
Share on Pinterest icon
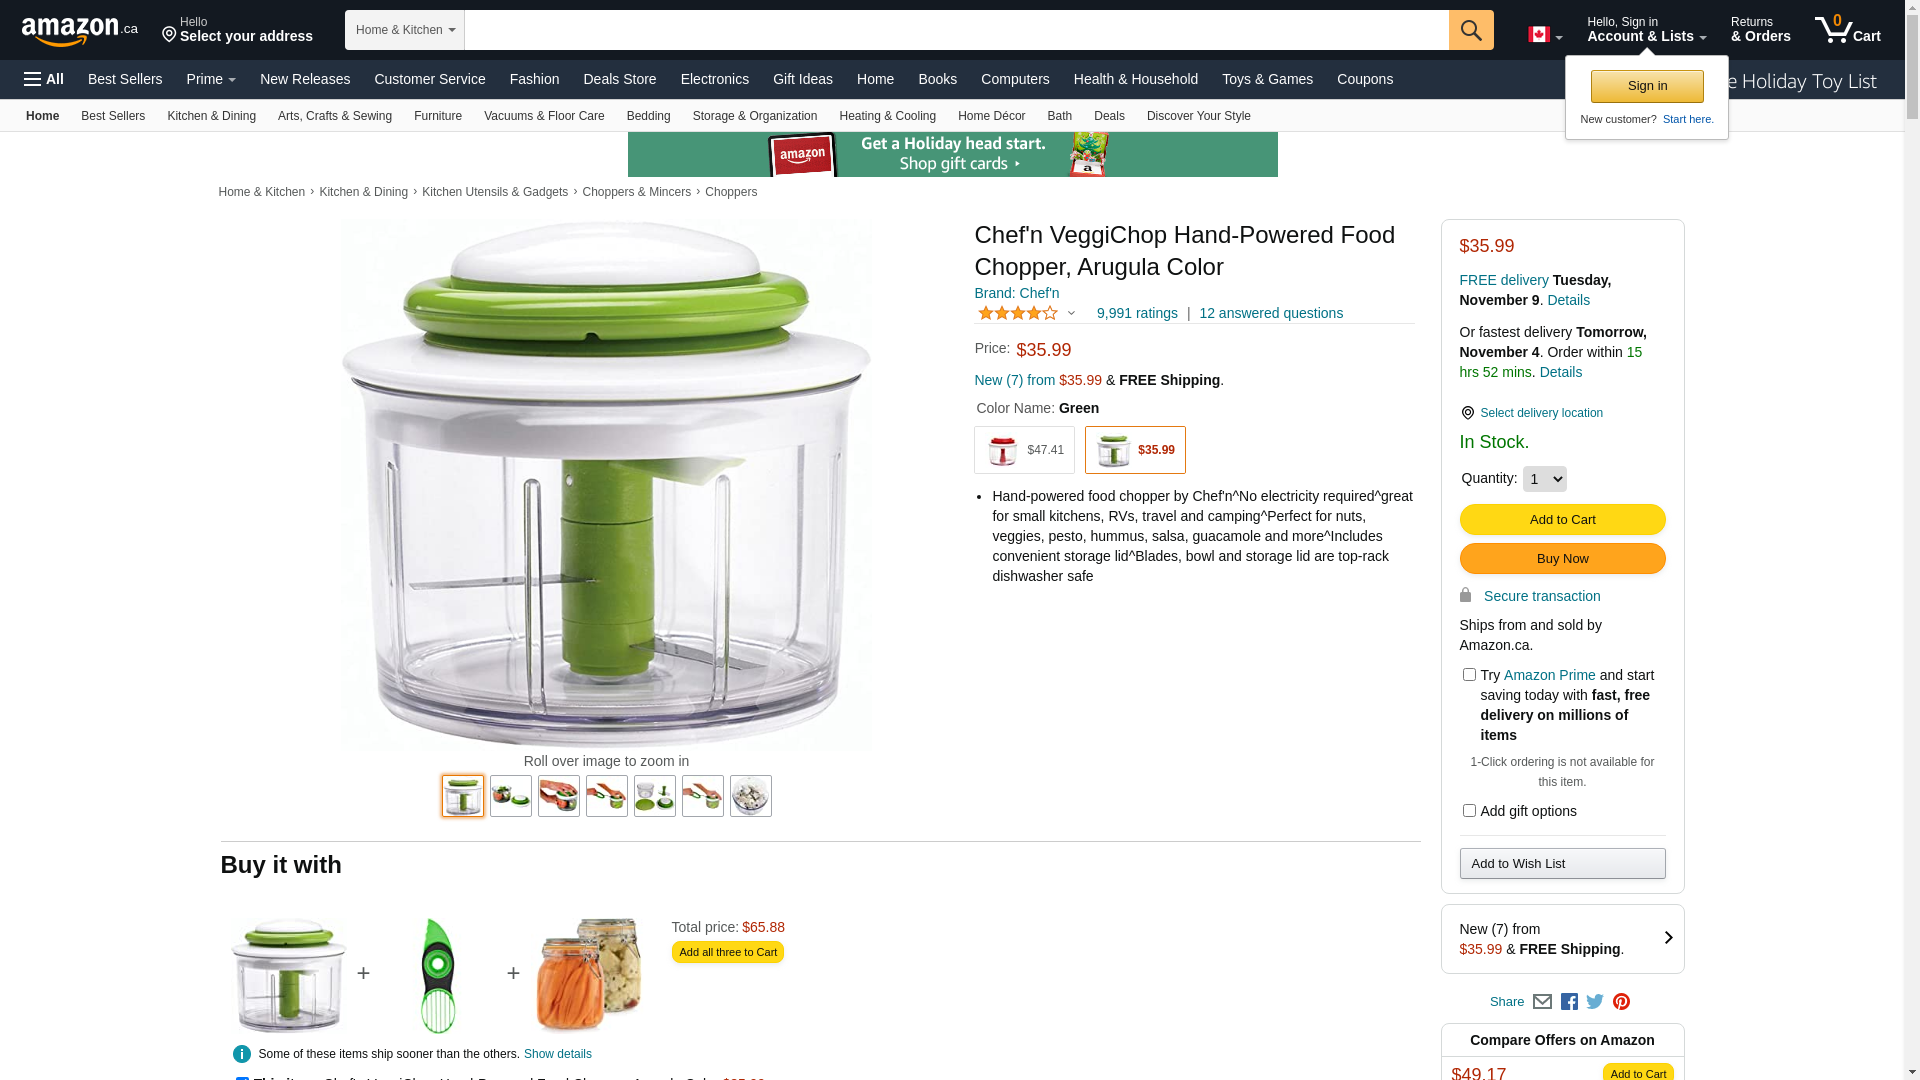tap(1621, 1002)
